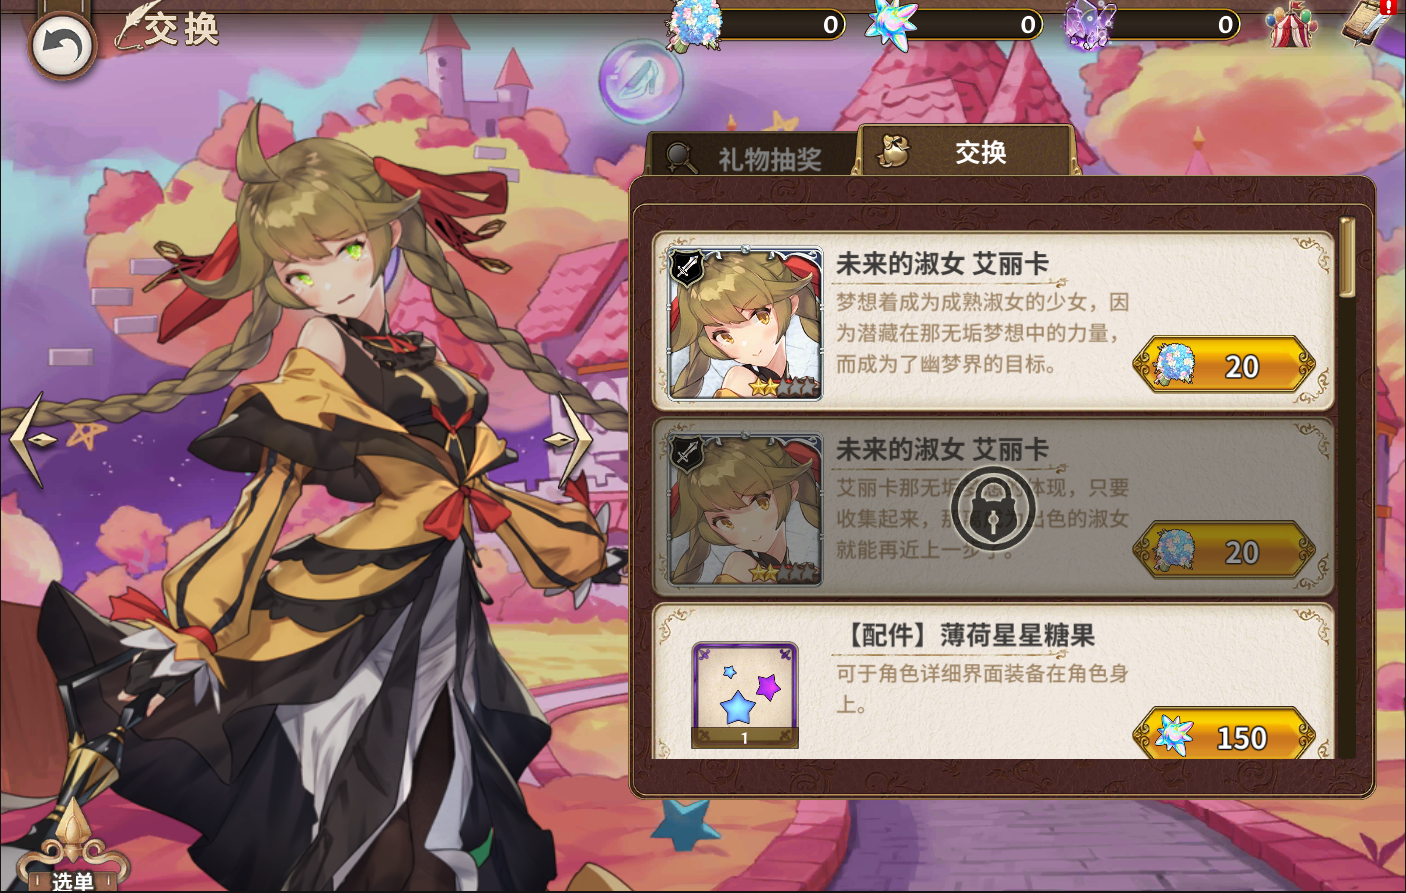Show previous character with left arrow

pos(31,440)
